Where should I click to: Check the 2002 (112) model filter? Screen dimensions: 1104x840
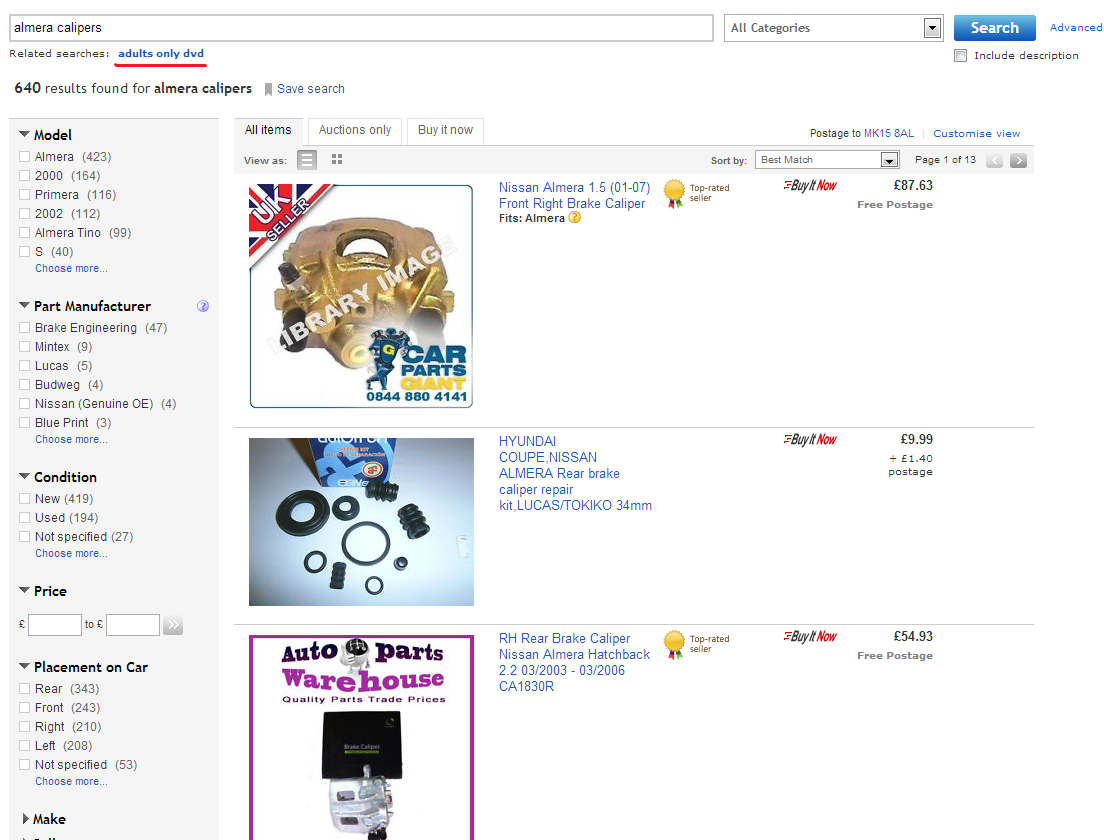(x=25, y=213)
